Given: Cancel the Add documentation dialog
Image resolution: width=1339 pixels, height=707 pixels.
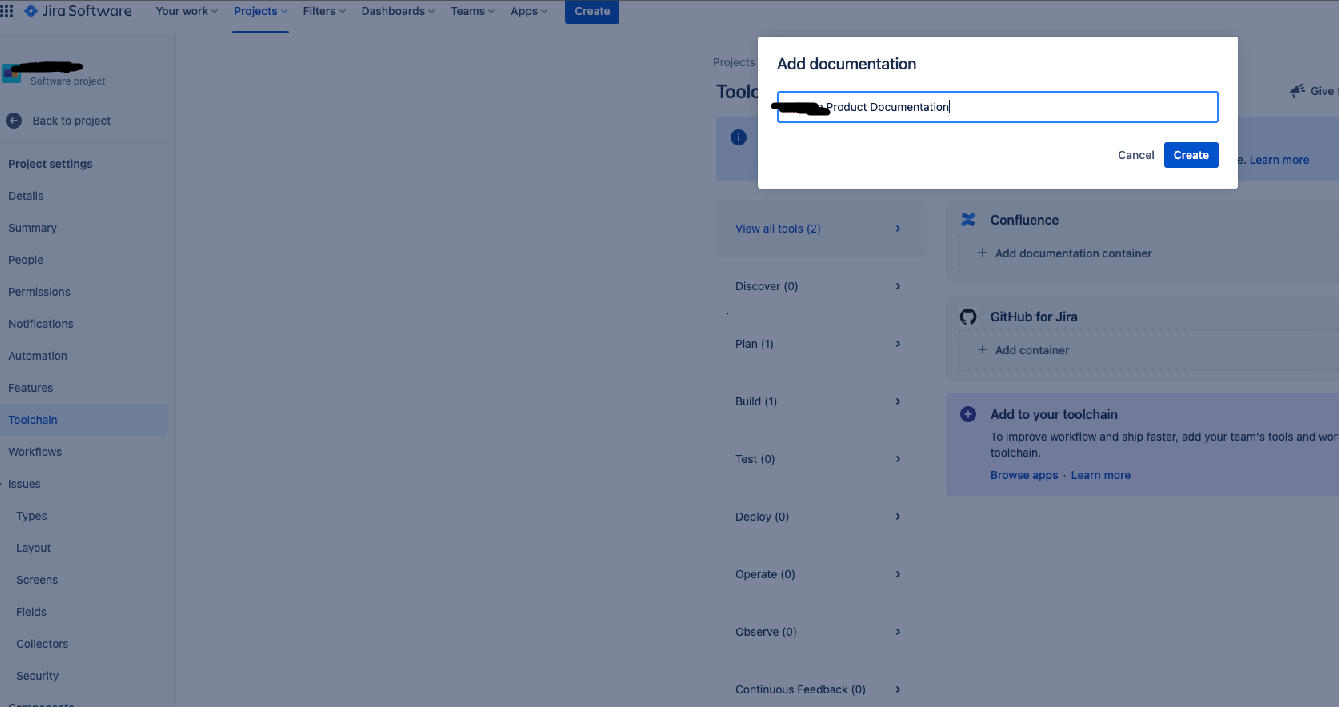Looking at the screenshot, I should click(1135, 155).
